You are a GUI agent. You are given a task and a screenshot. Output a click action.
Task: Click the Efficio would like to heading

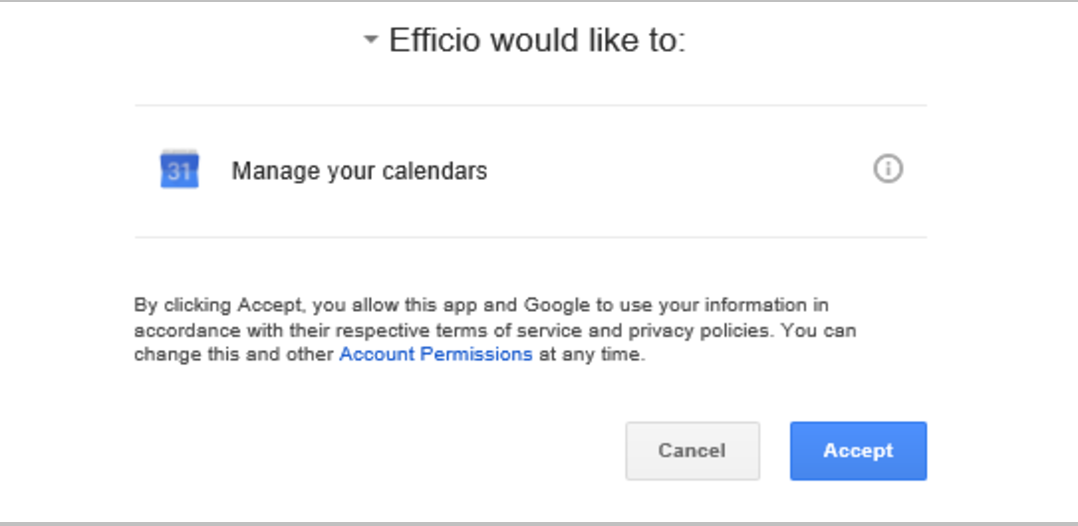537,40
